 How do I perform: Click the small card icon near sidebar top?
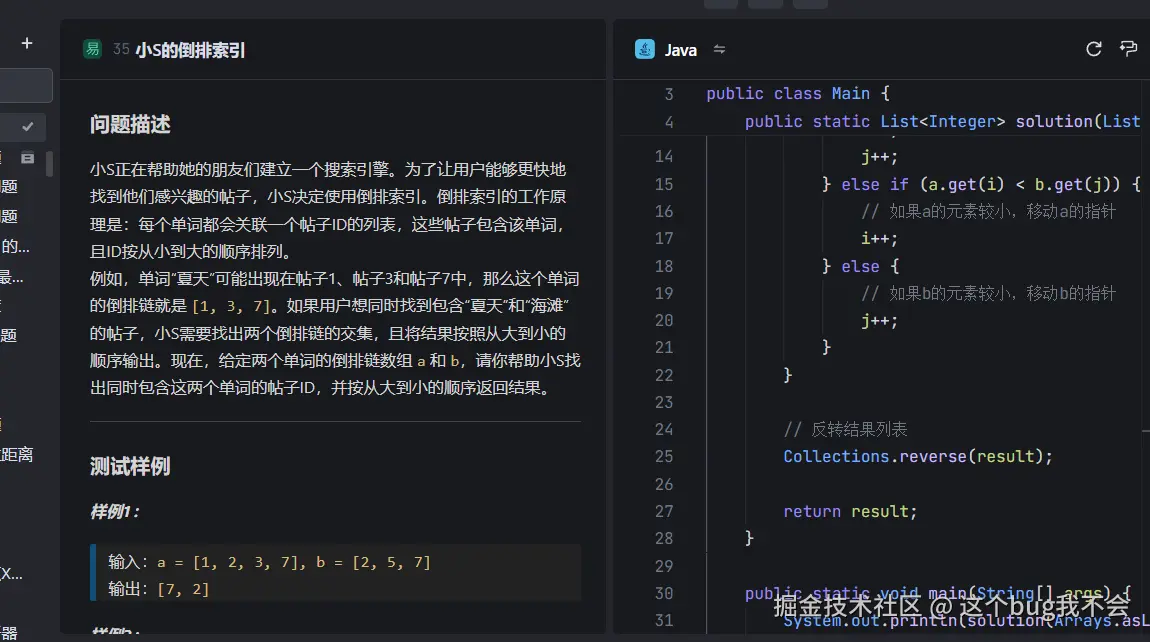tap(28, 157)
